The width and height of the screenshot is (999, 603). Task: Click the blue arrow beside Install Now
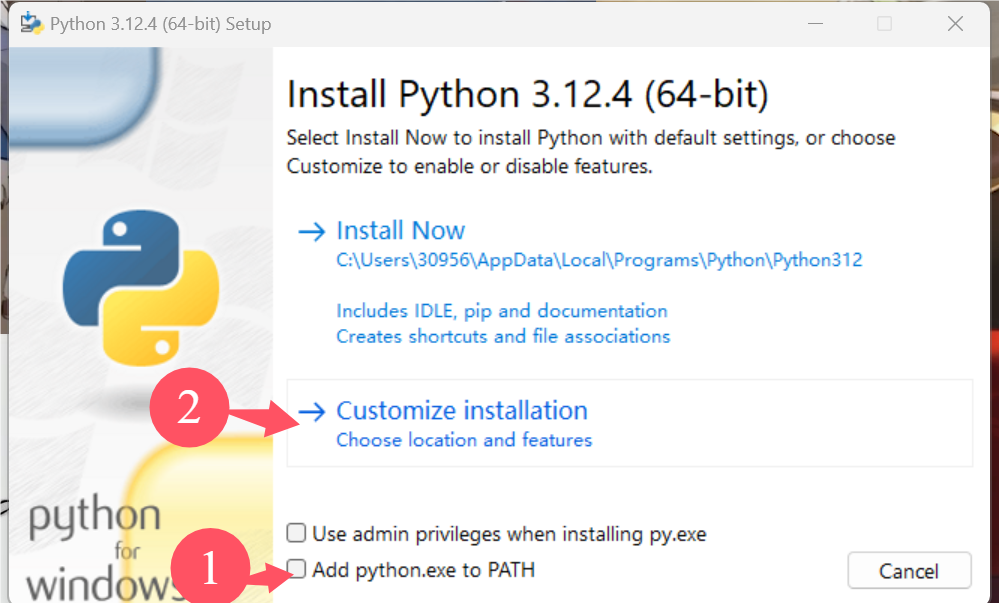[x=312, y=231]
